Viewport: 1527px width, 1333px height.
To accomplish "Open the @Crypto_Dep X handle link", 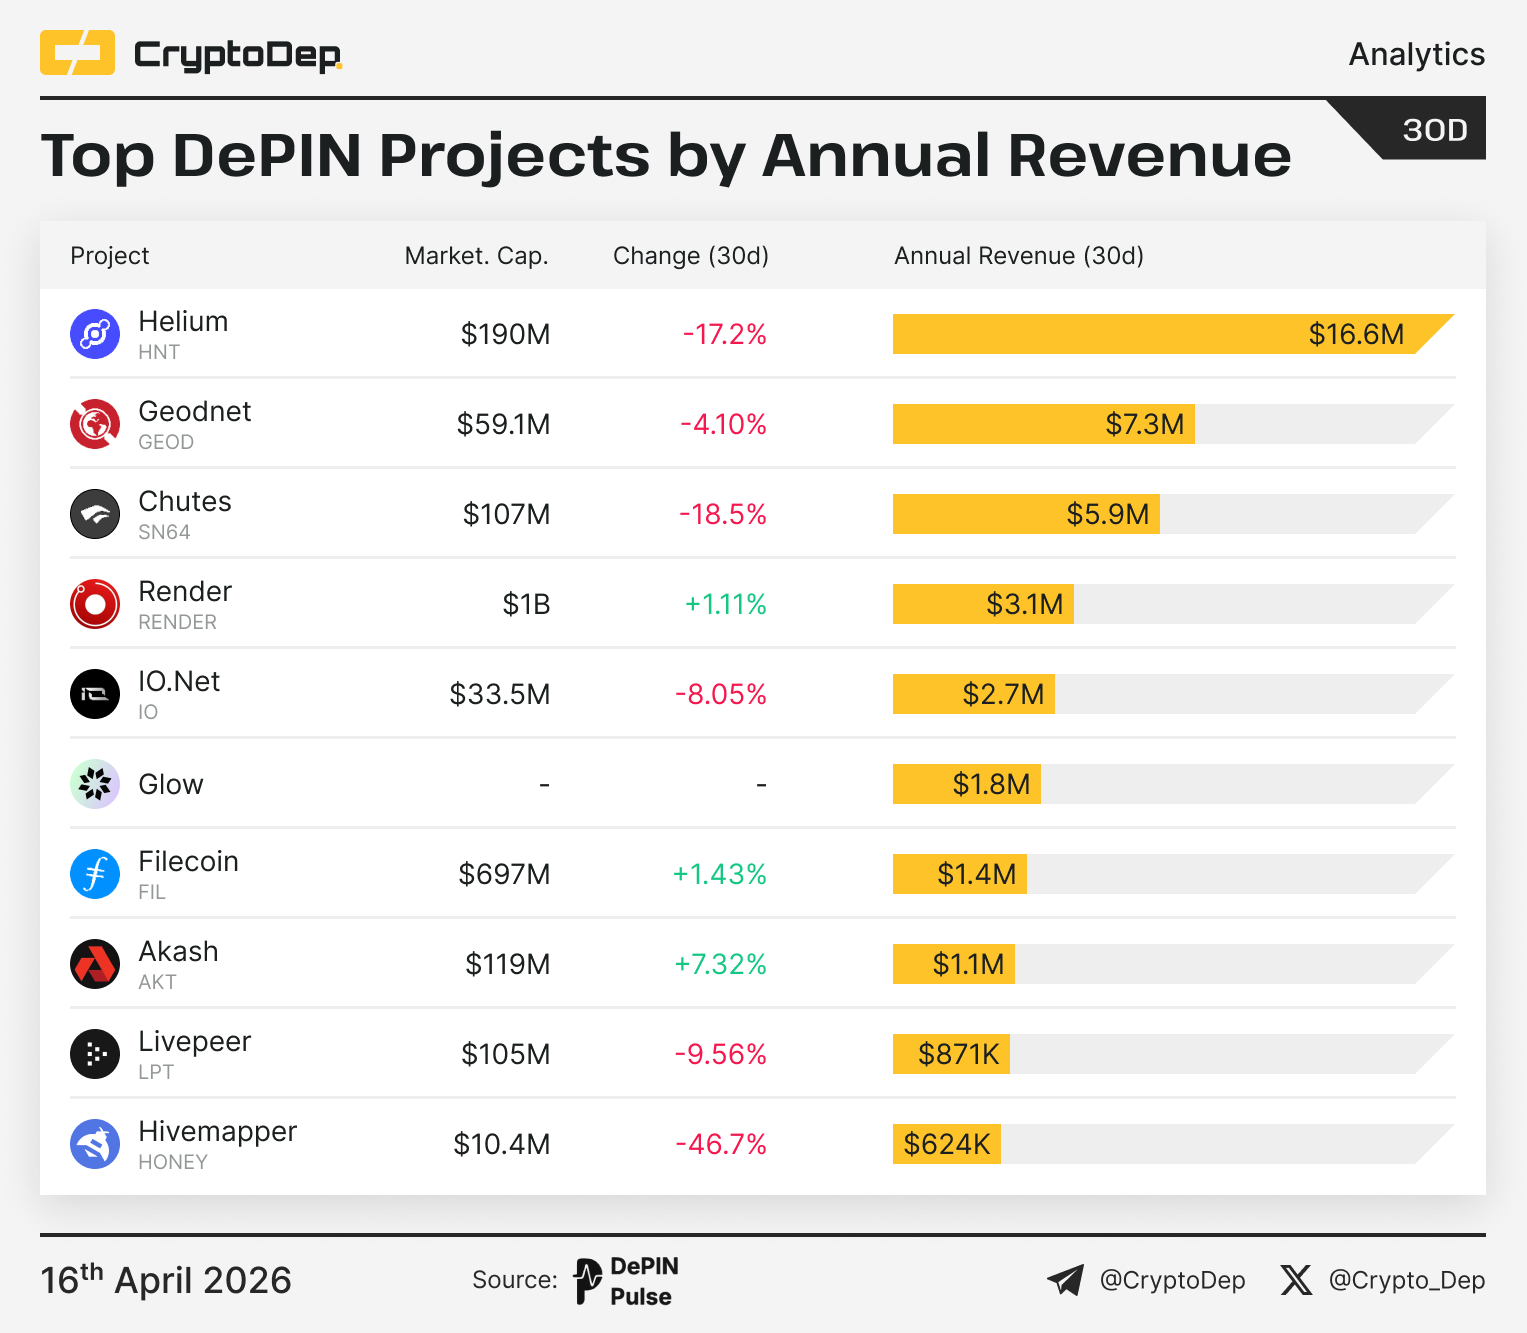I will coord(1406,1280).
